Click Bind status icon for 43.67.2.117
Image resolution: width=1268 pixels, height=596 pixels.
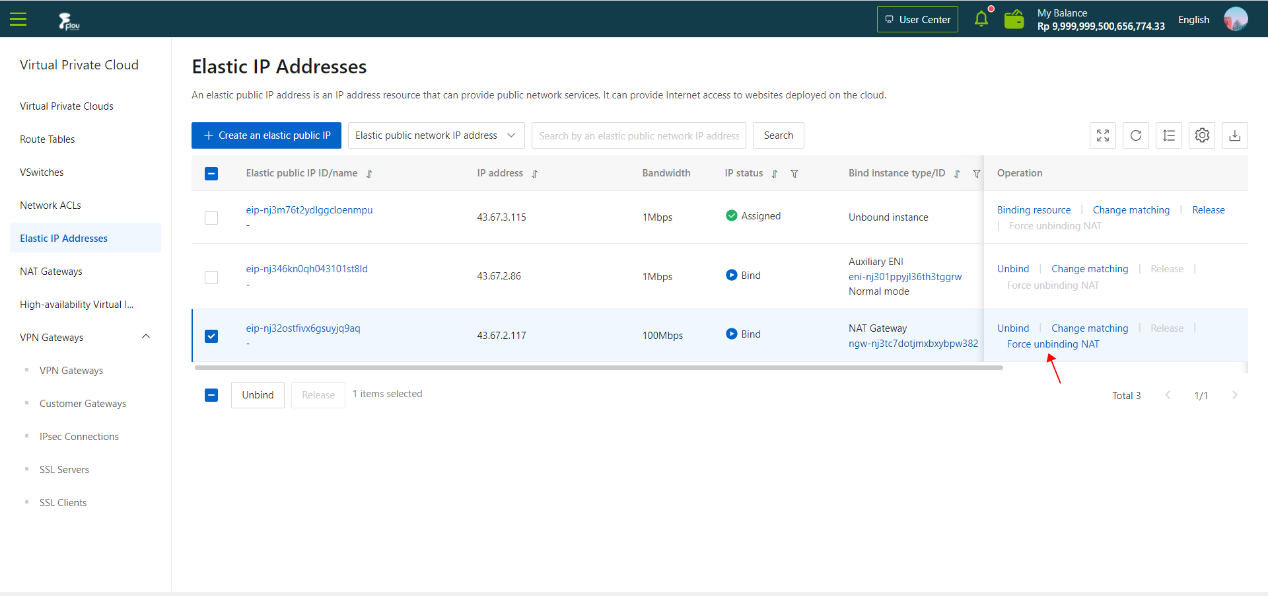pyautogui.click(x=731, y=335)
